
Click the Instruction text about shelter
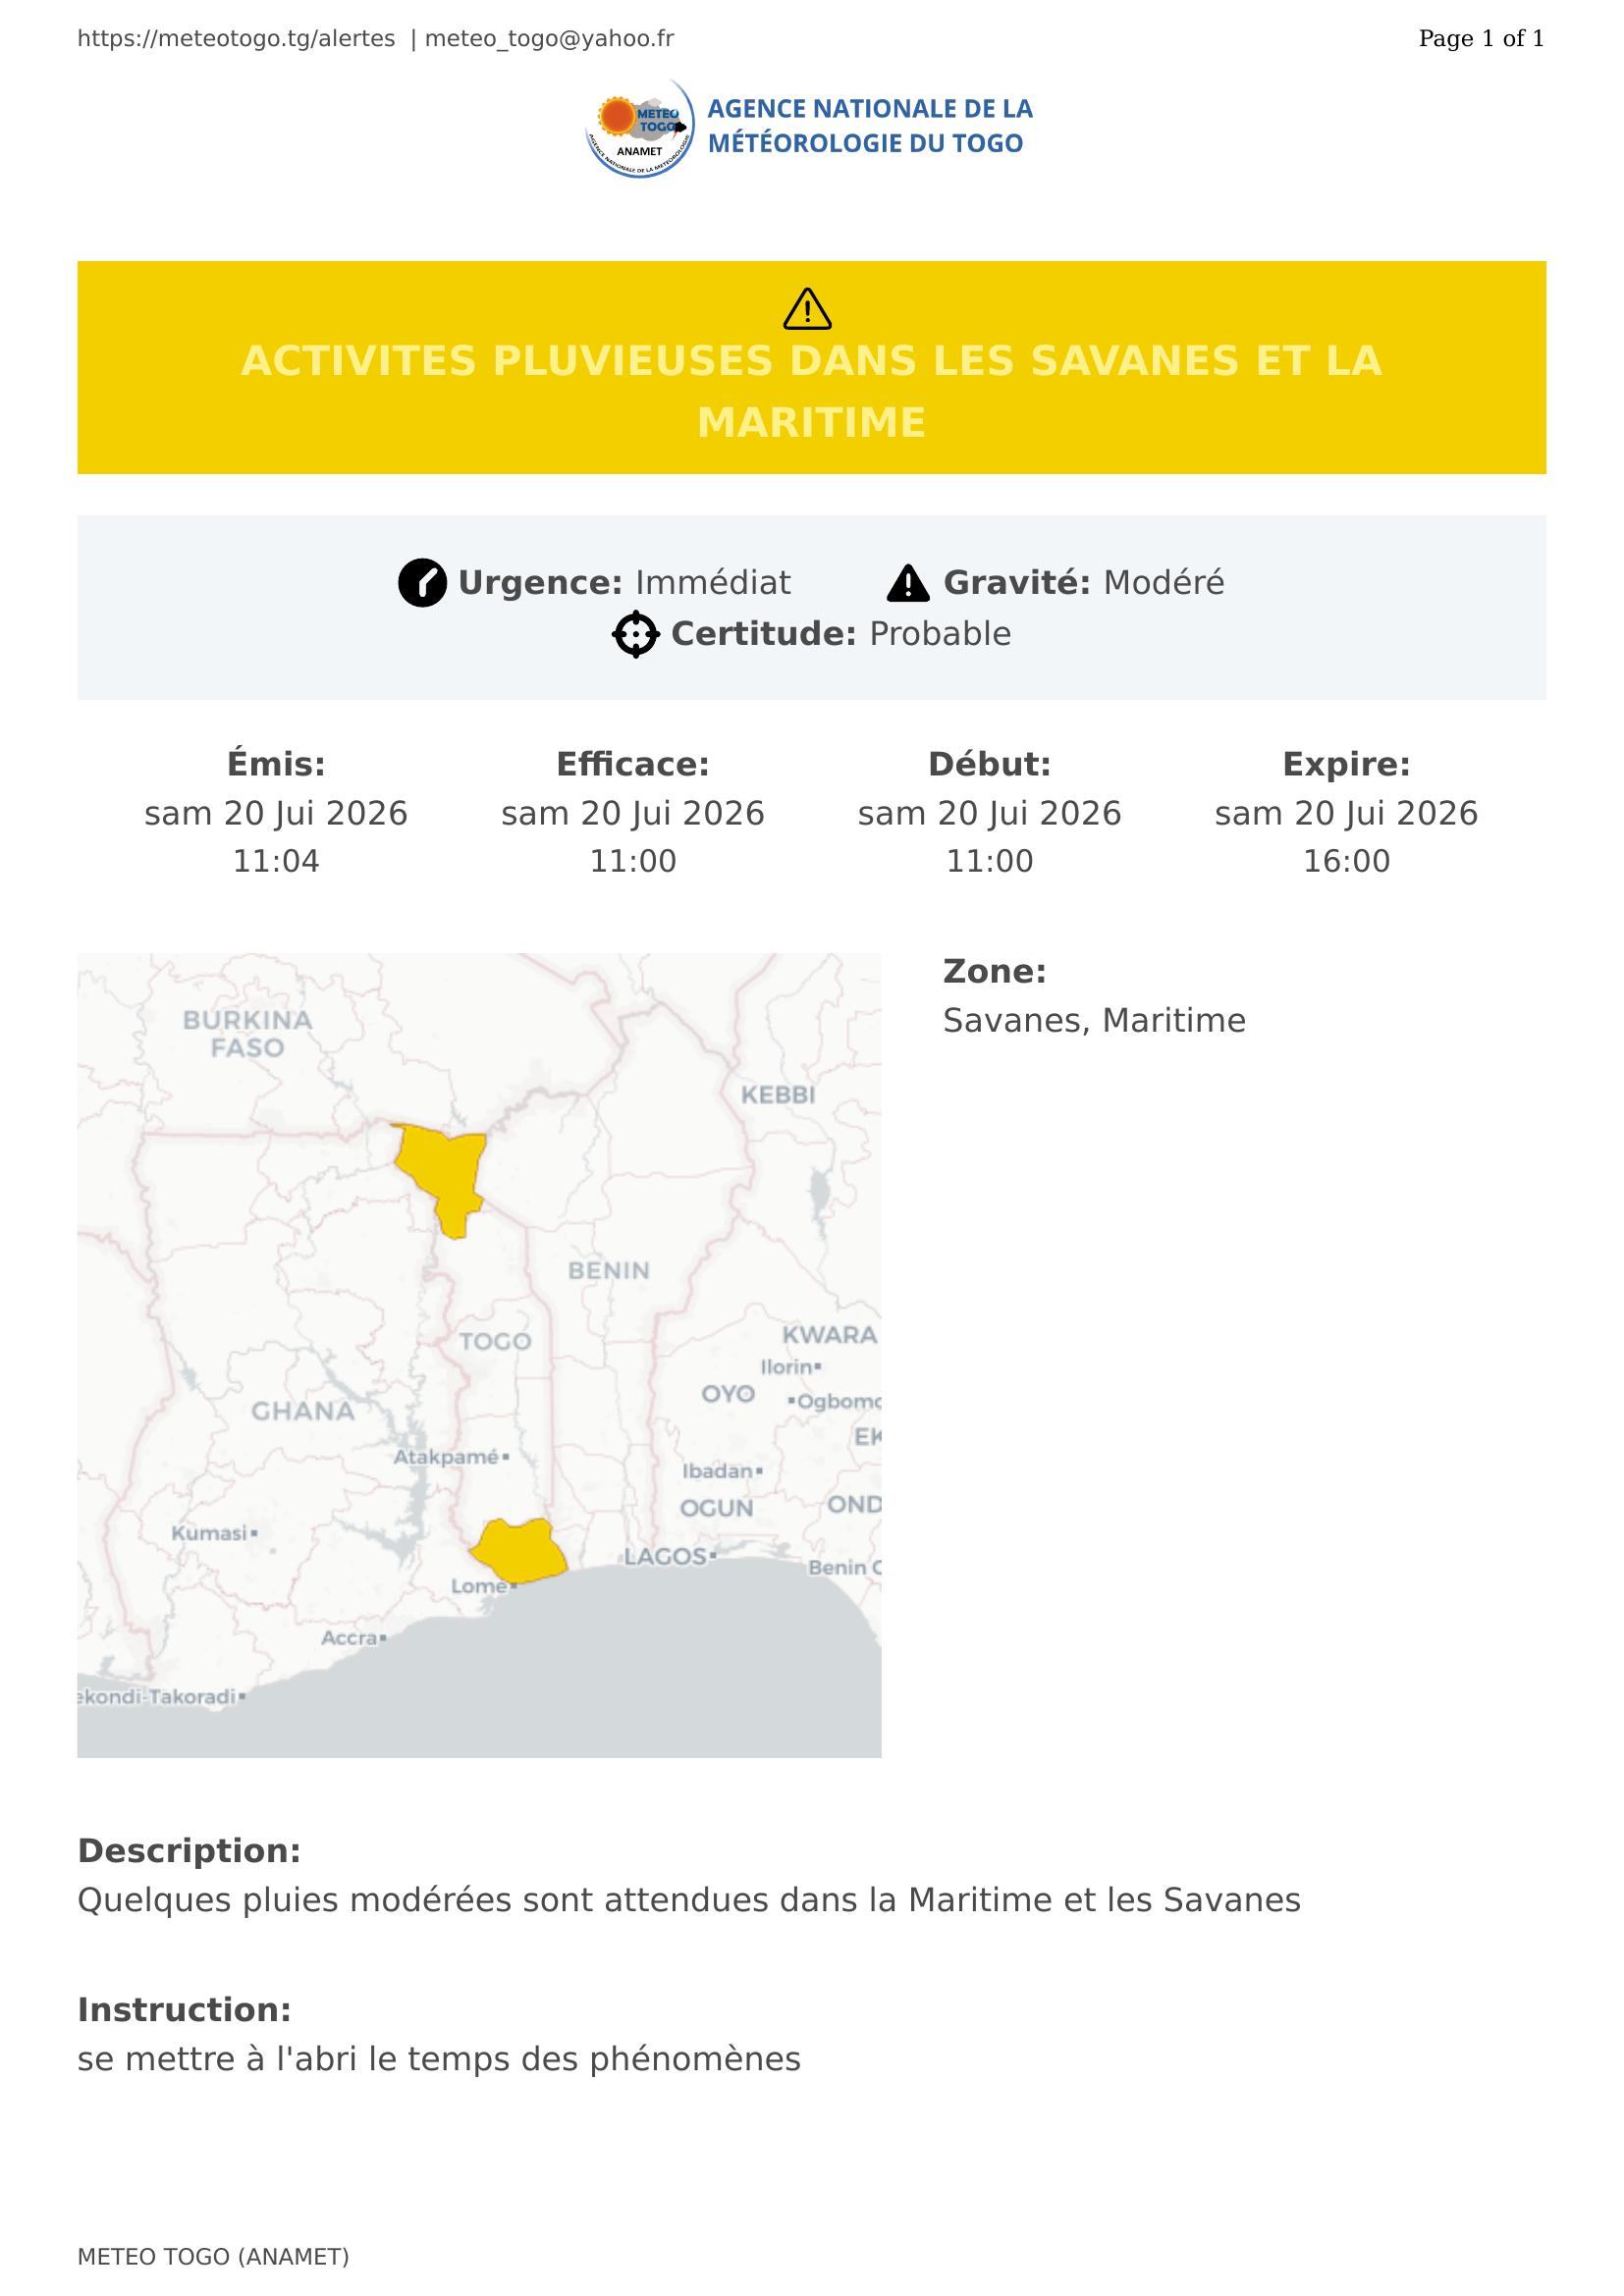[x=439, y=2059]
